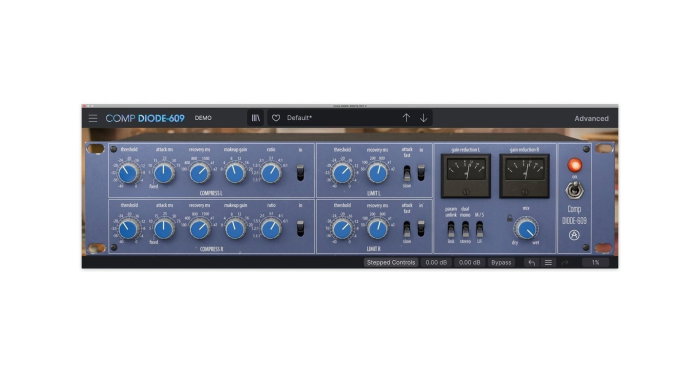Click the orange power indicator lamp
This screenshot has width=700, height=372.
click(575, 165)
